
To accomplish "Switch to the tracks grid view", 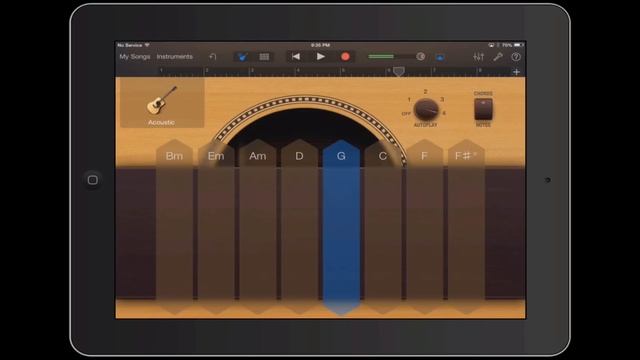I will click(x=264, y=57).
